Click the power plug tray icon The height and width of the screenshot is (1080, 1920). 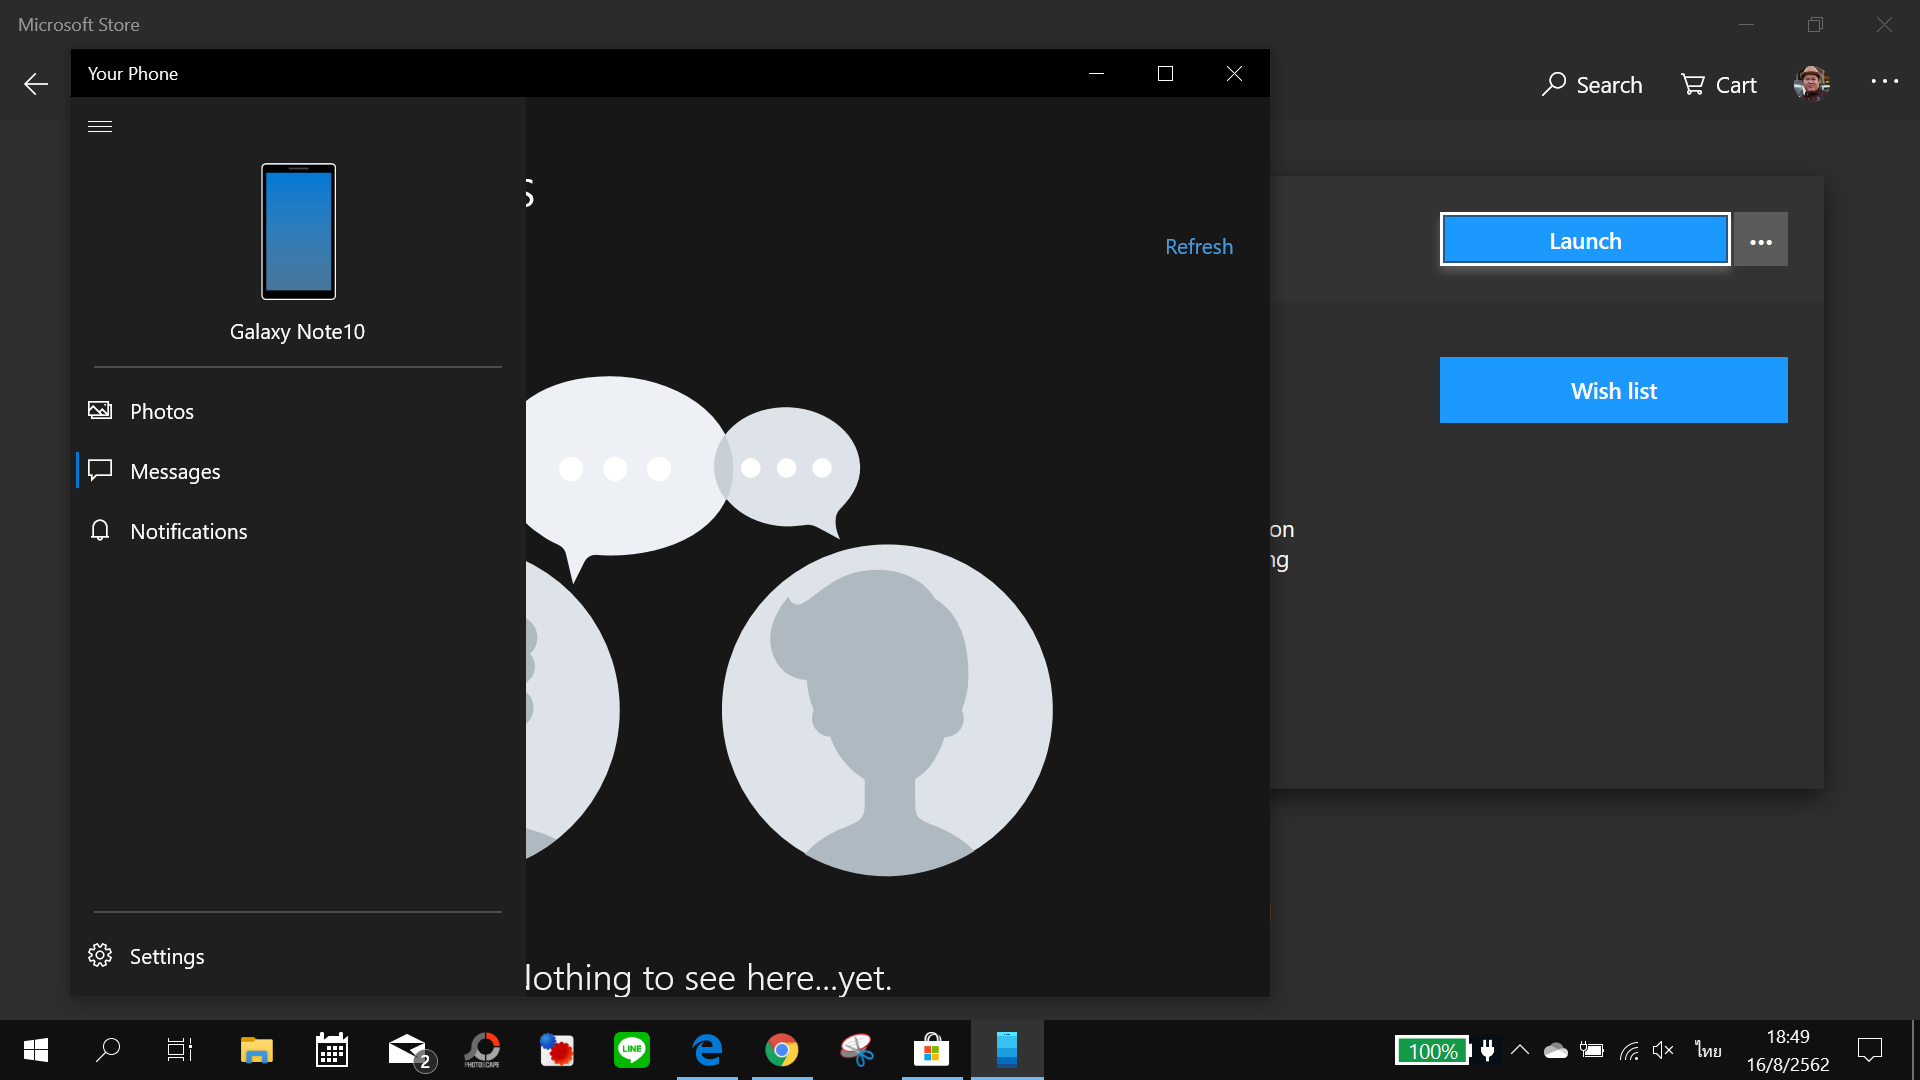[x=1488, y=1050]
